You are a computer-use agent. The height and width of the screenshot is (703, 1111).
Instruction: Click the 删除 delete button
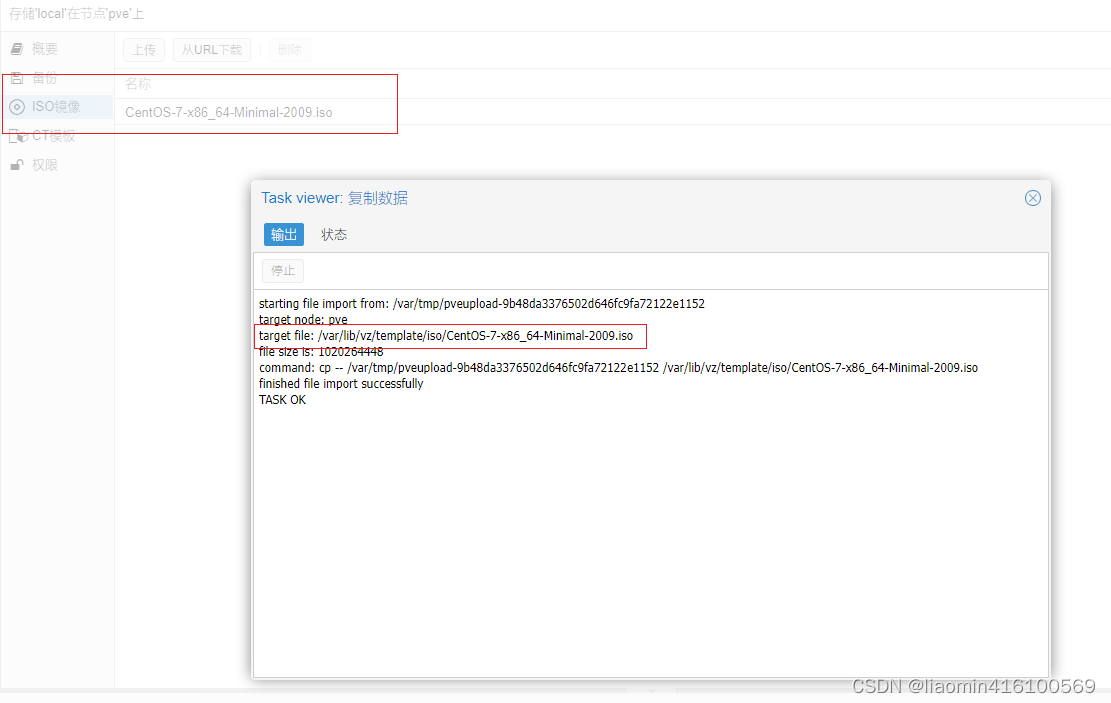point(289,50)
